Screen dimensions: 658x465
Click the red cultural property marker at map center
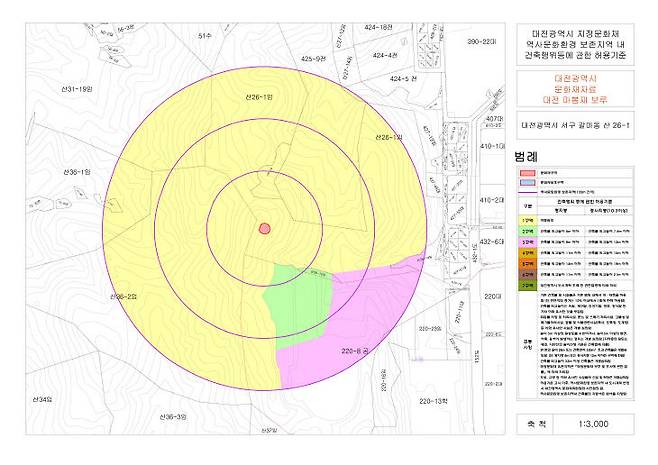point(266,228)
